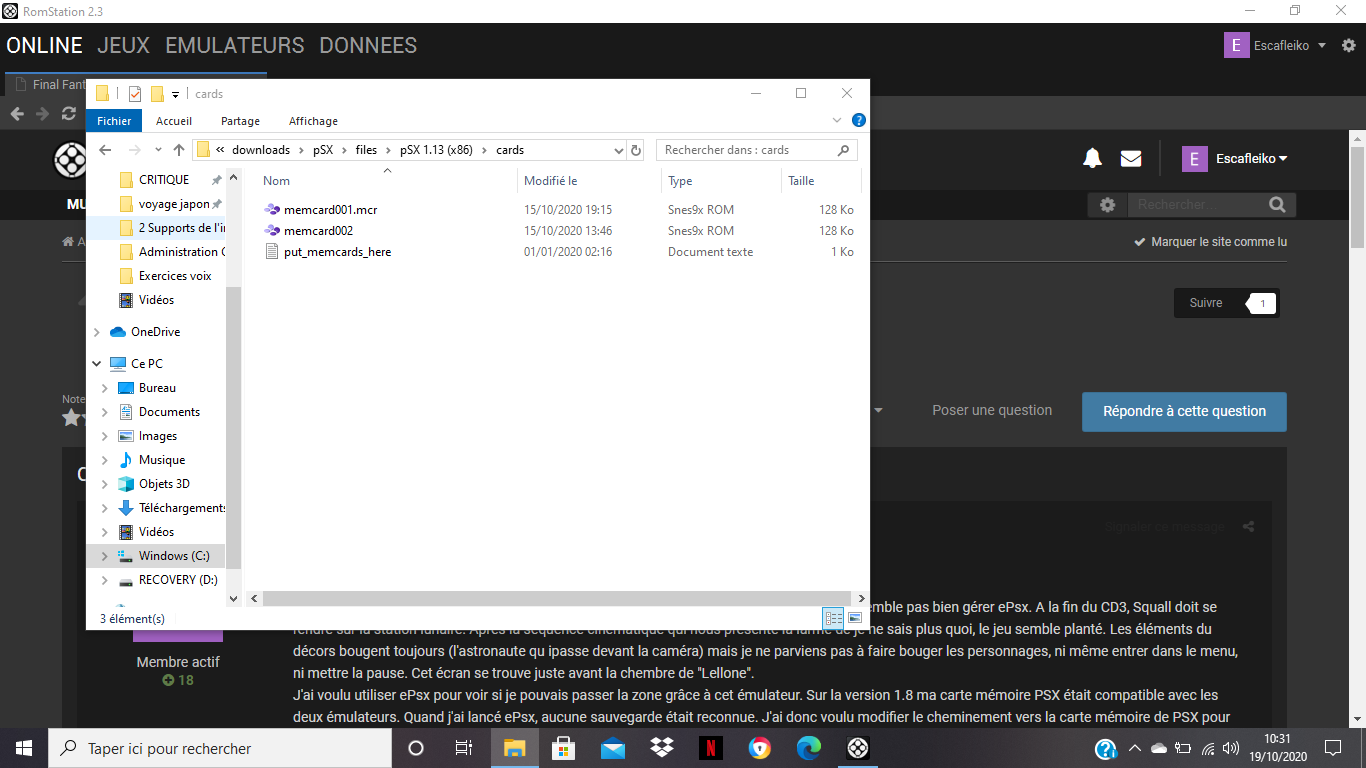This screenshot has height=768, width=1366.
Task: Expand the Documents tree node
Action: point(105,412)
